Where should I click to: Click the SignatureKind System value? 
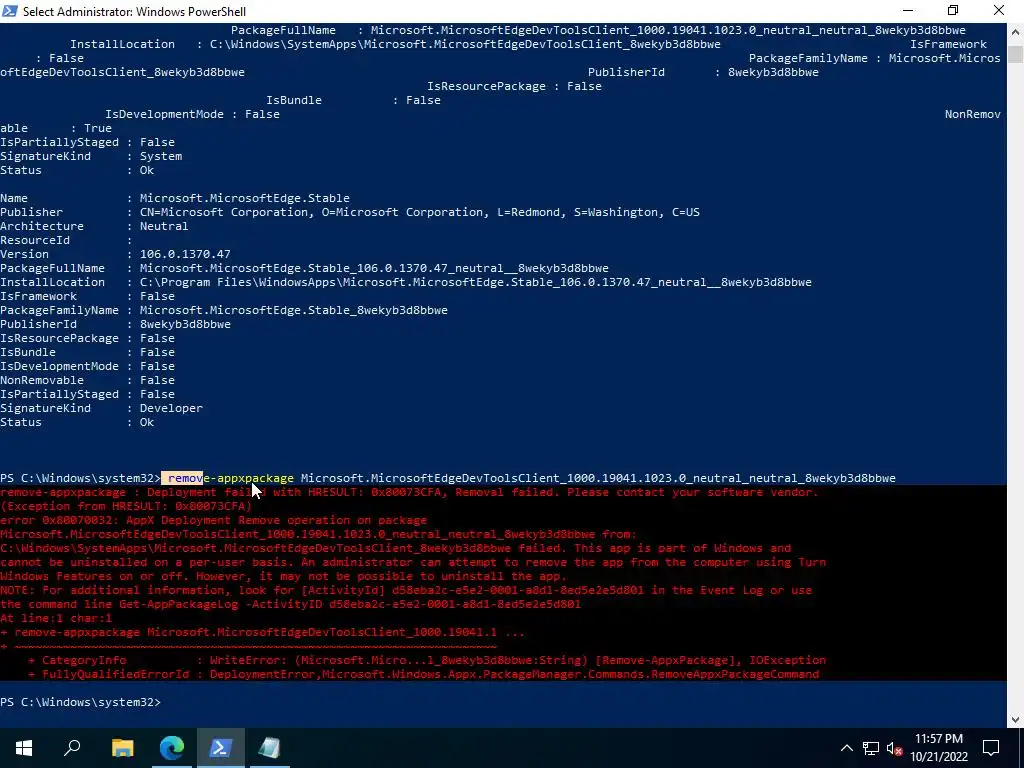point(161,156)
